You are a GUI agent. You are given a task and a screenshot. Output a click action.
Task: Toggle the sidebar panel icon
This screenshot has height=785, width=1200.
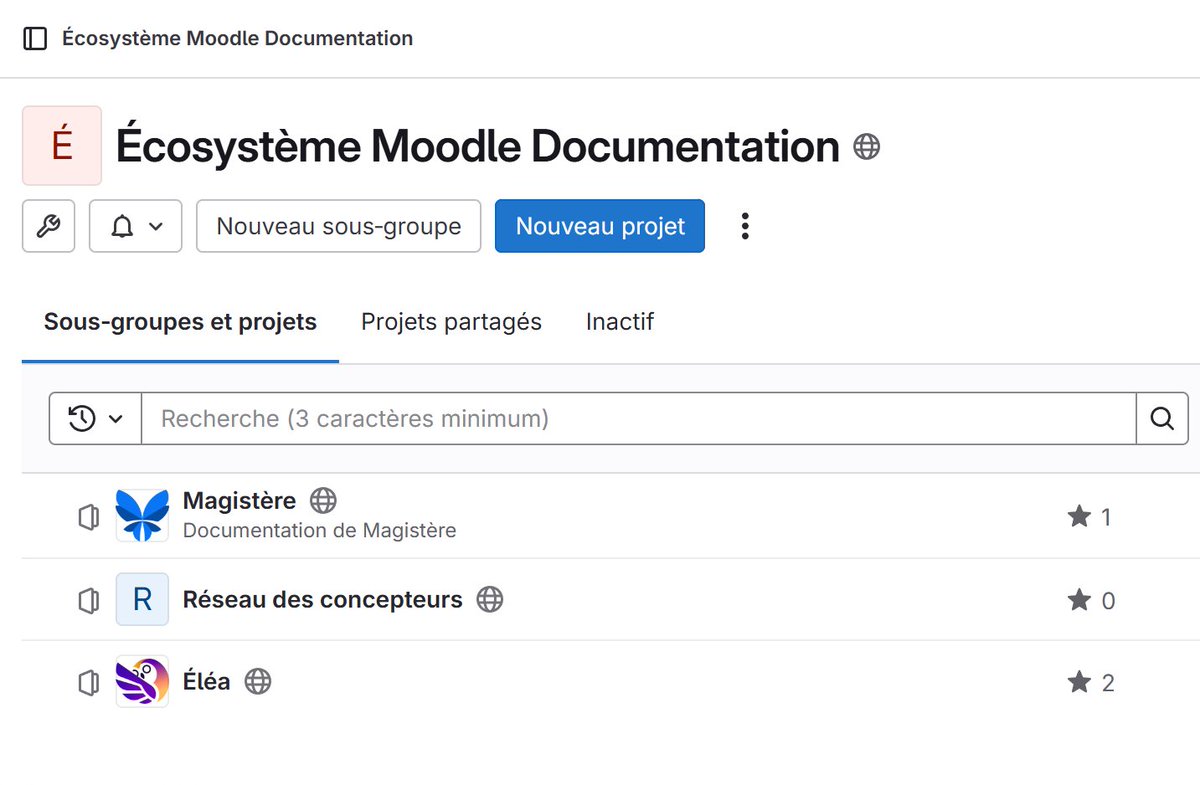pyautogui.click(x=35, y=39)
